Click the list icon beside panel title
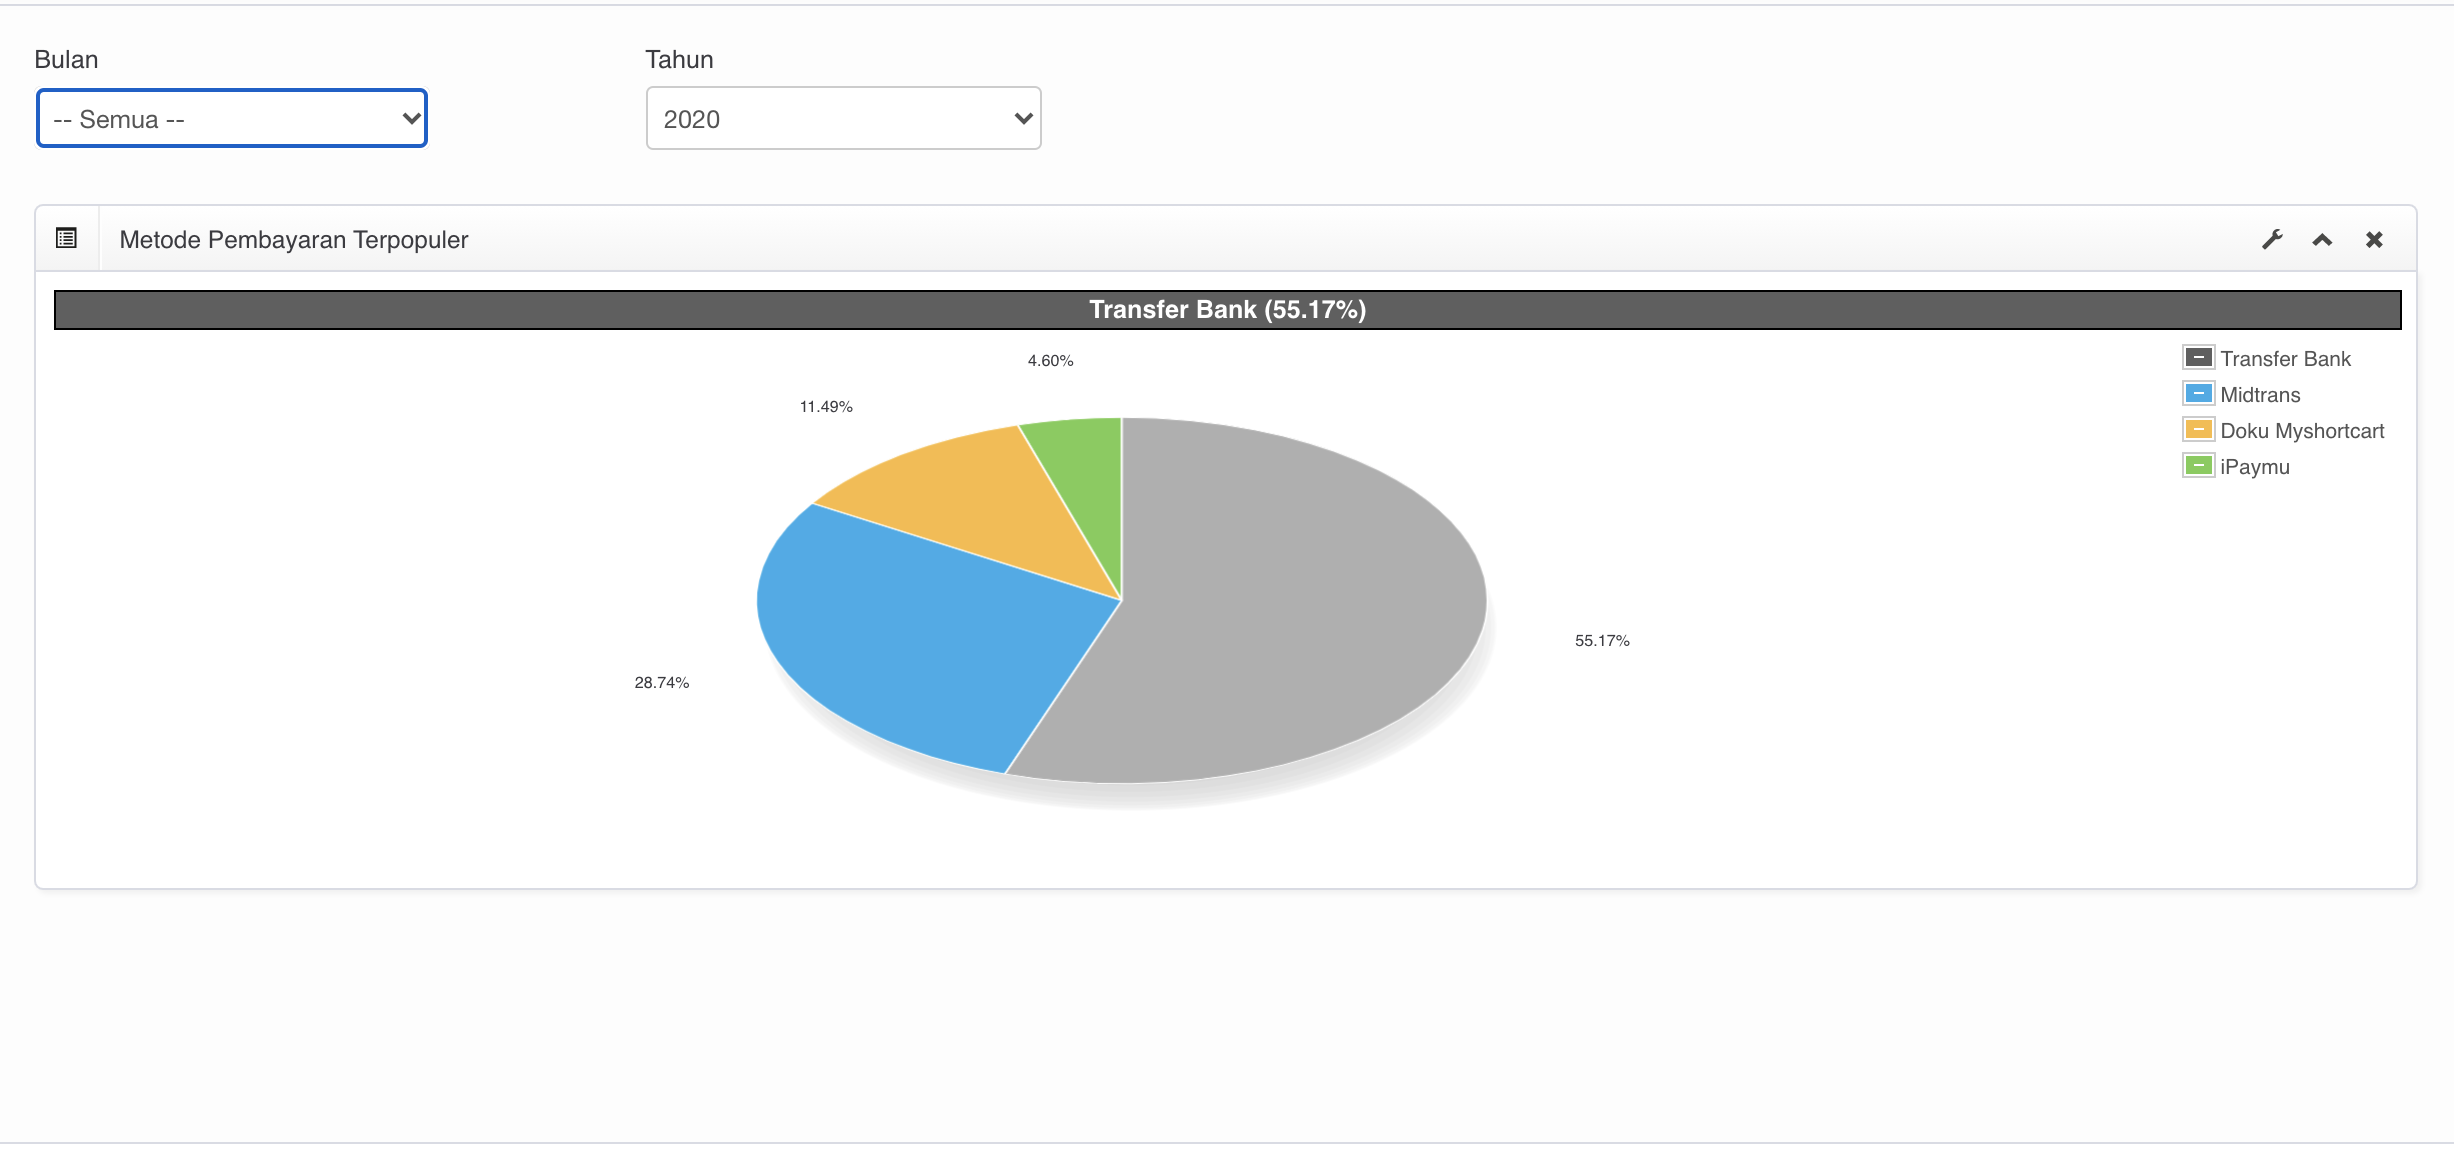This screenshot has width=2454, height=1152. pos(67,238)
